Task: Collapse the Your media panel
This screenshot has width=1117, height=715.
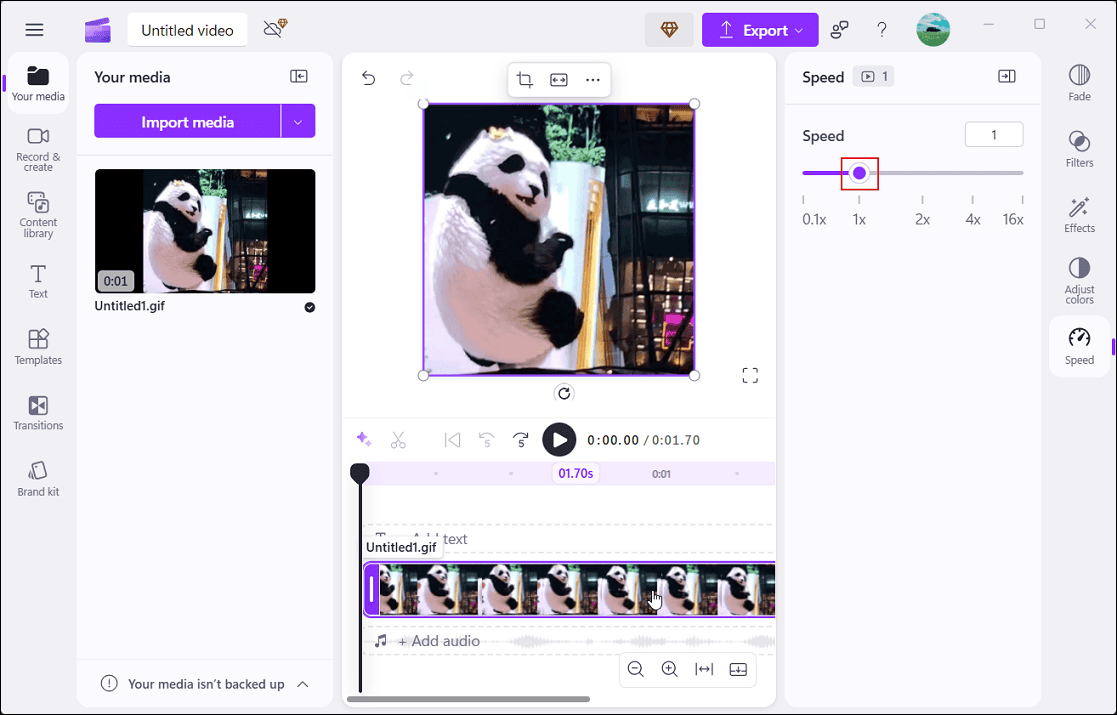Action: point(298,76)
